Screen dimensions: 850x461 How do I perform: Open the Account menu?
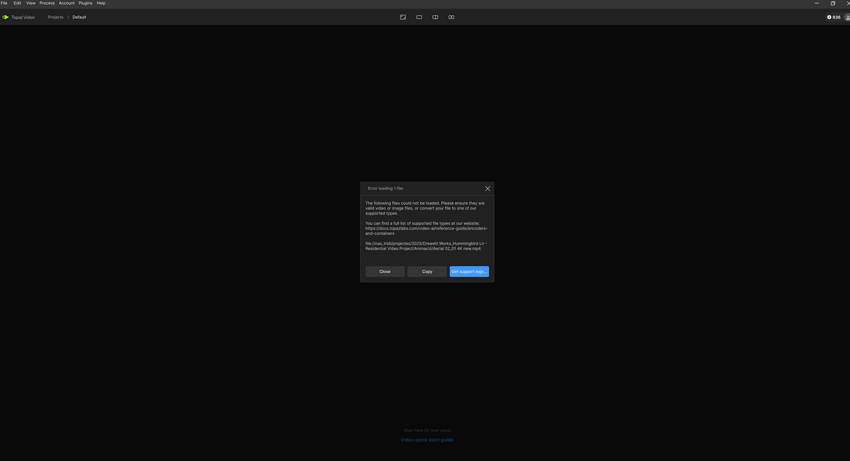tap(67, 3)
